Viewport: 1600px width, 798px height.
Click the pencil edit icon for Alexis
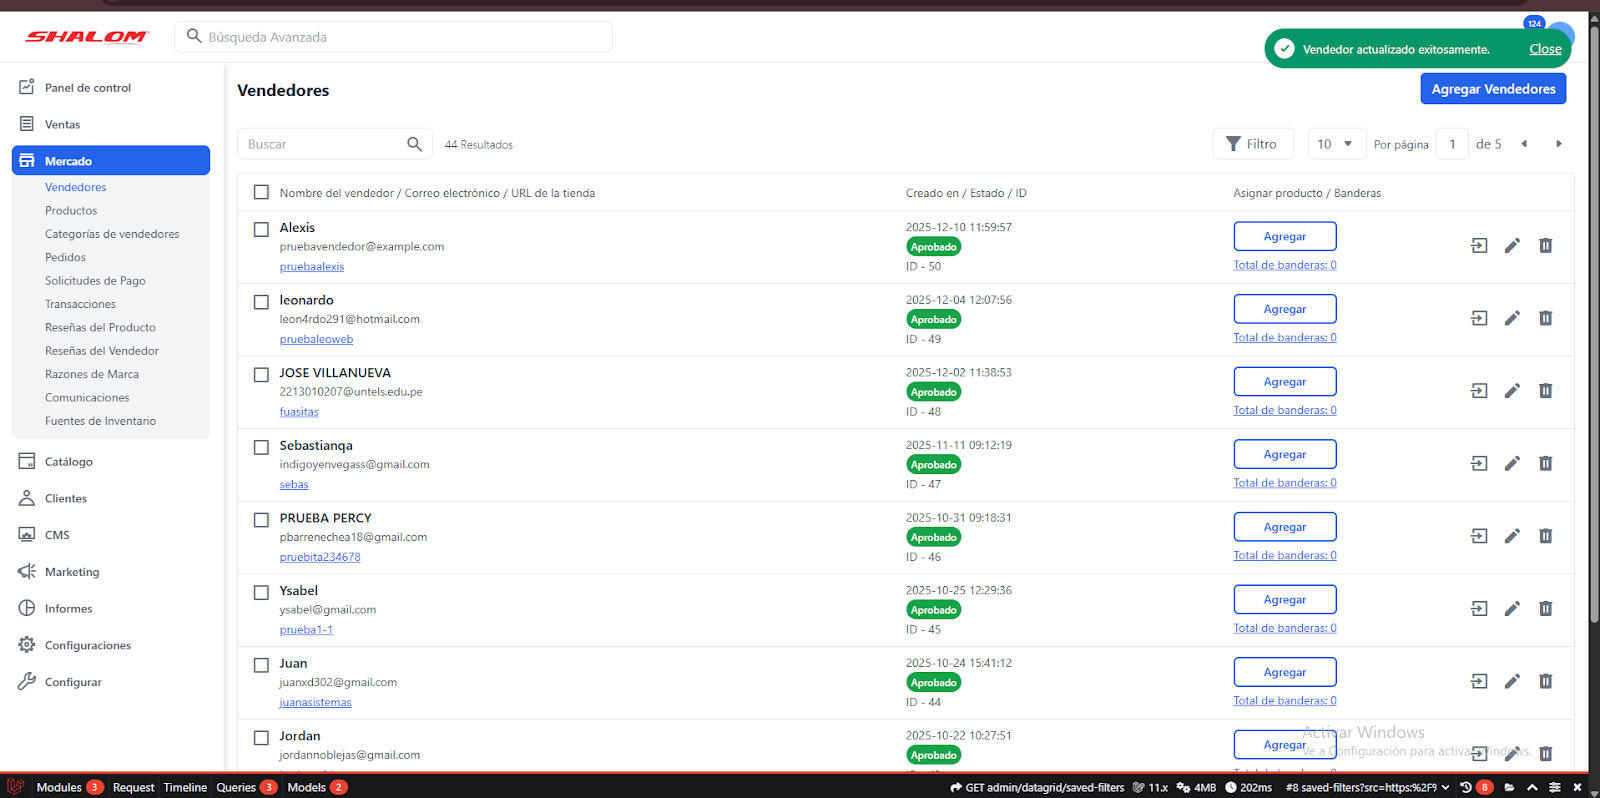[1512, 246]
